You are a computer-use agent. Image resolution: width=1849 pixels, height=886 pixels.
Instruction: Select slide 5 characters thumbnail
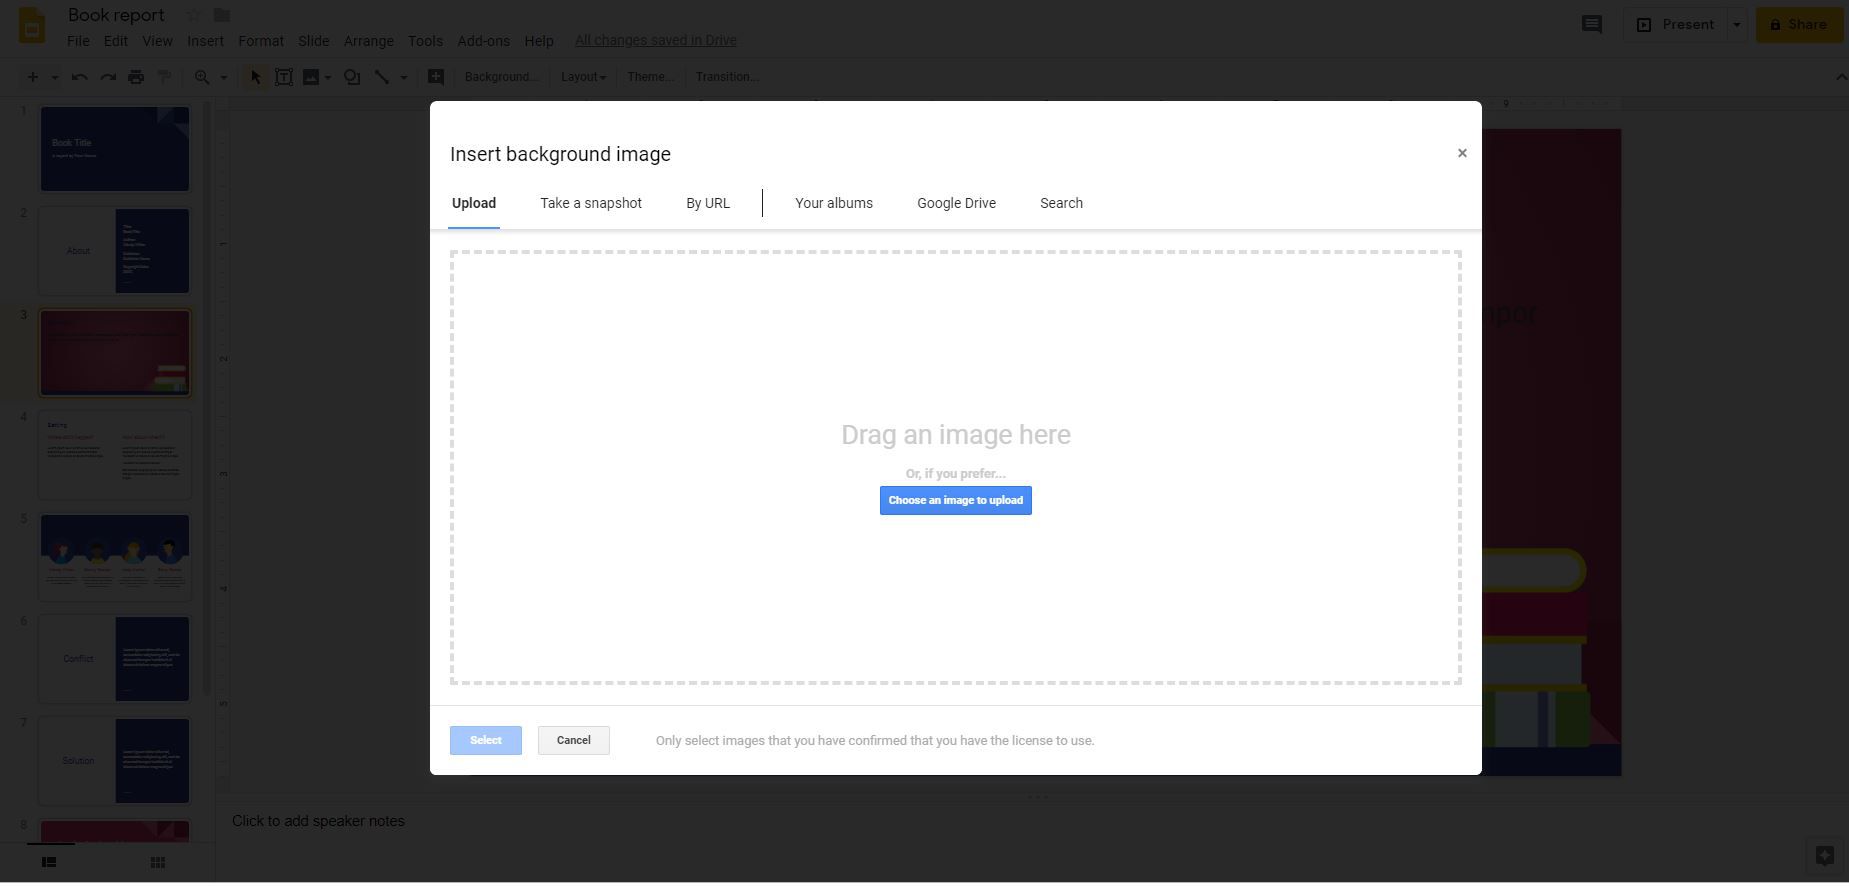115,557
